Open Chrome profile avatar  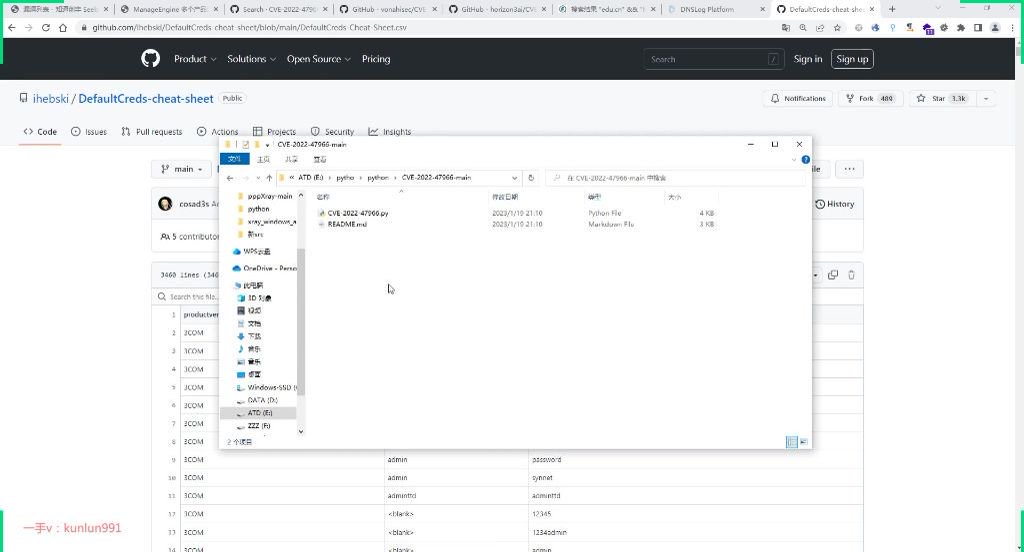995,27
